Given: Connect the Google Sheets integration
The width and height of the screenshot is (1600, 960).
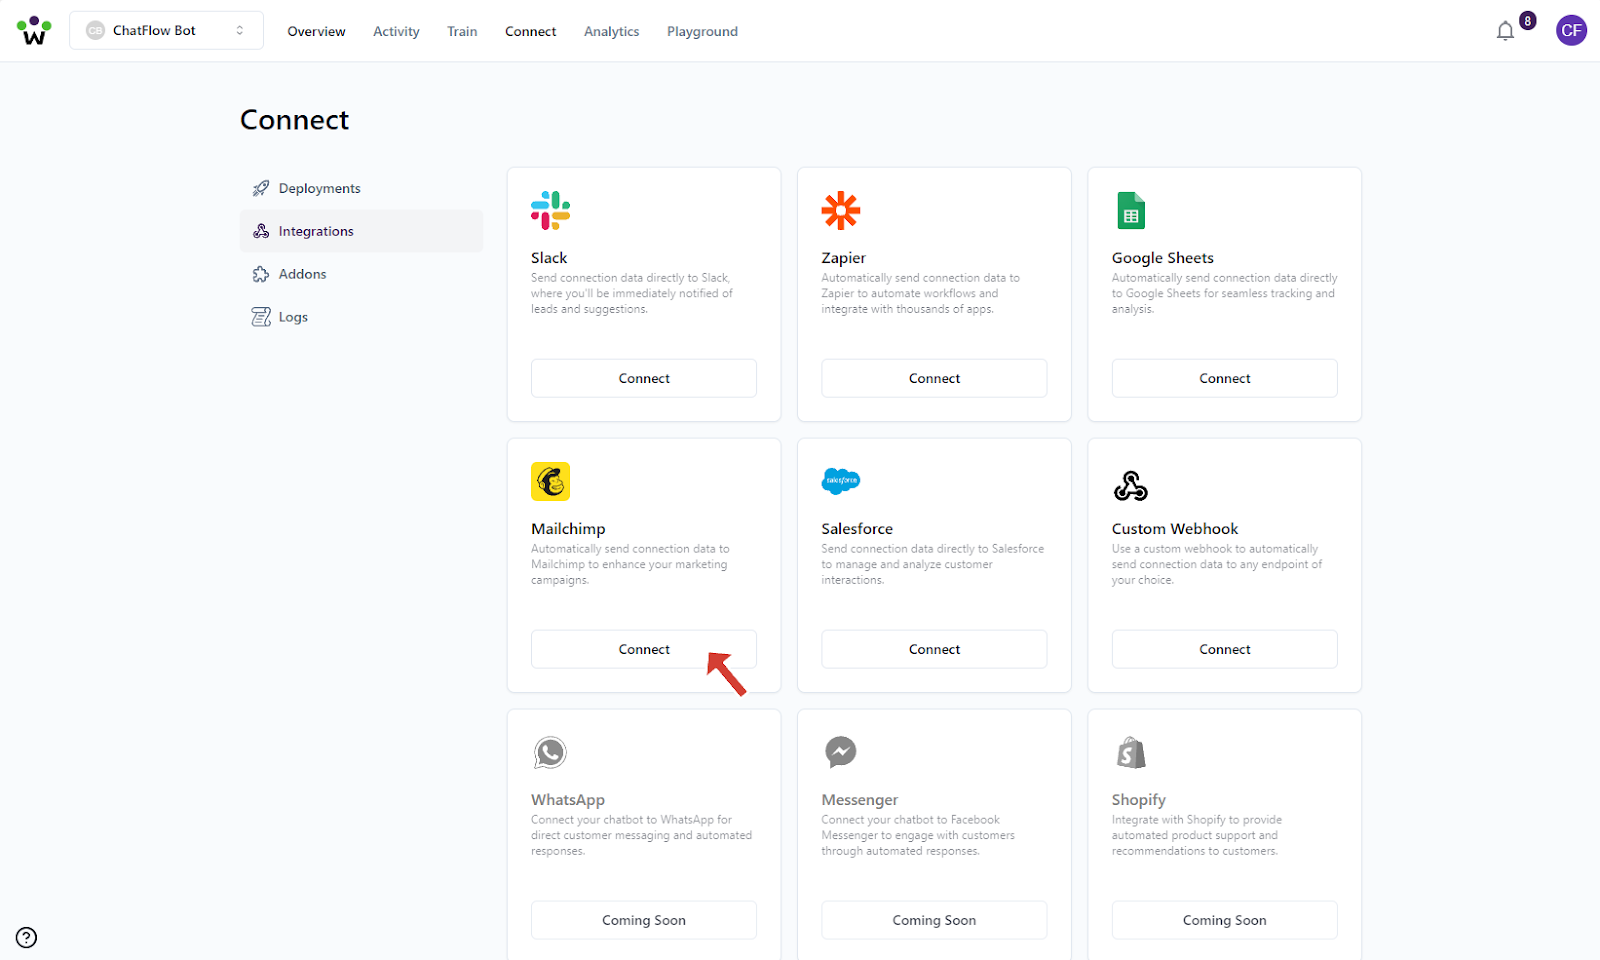Looking at the screenshot, I should (x=1225, y=378).
